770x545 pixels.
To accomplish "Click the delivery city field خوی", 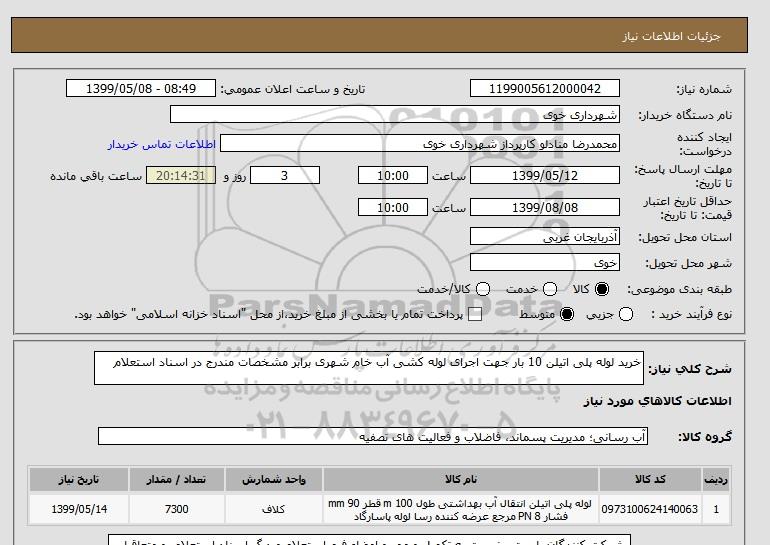I will point(545,262).
